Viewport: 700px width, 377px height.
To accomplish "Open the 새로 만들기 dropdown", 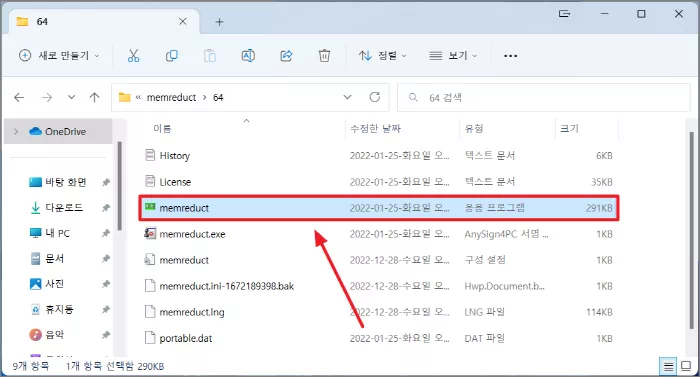I will click(59, 56).
